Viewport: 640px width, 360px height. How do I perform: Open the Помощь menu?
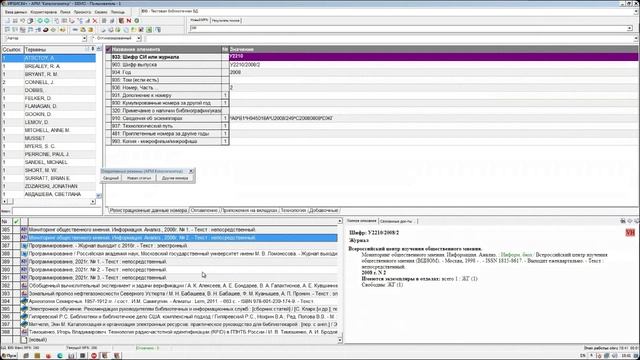pos(118,12)
